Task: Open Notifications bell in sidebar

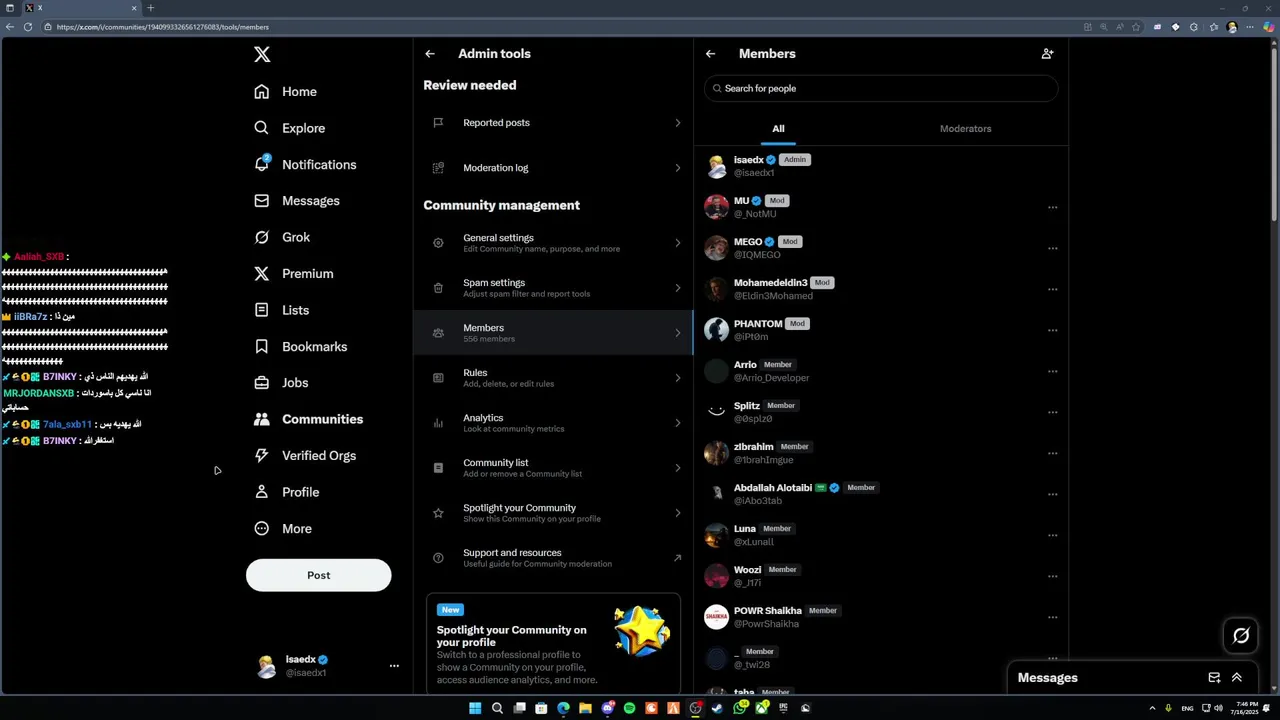Action: point(262,164)
